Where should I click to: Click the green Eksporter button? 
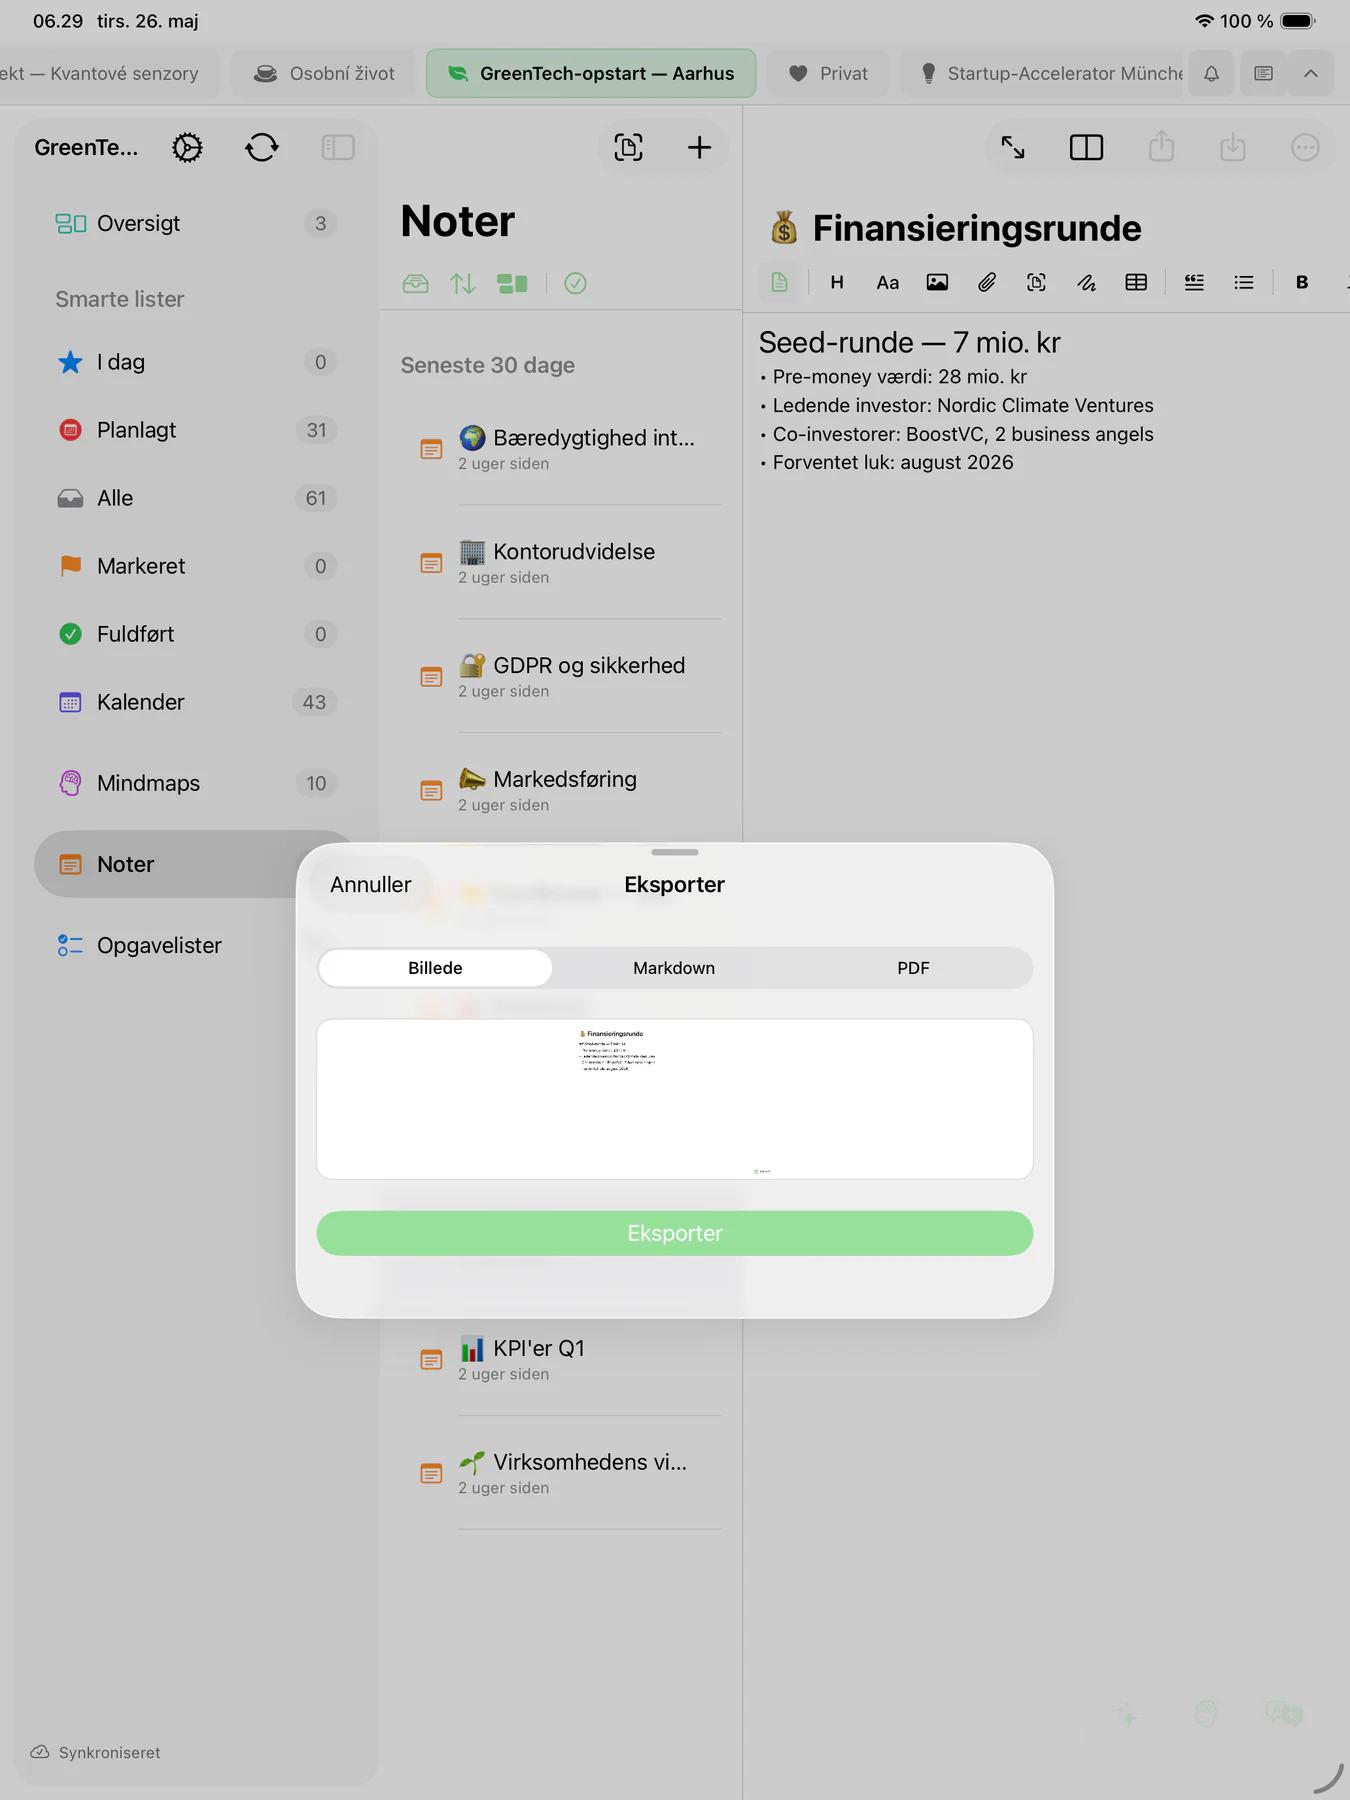(x=675, y=1233)
